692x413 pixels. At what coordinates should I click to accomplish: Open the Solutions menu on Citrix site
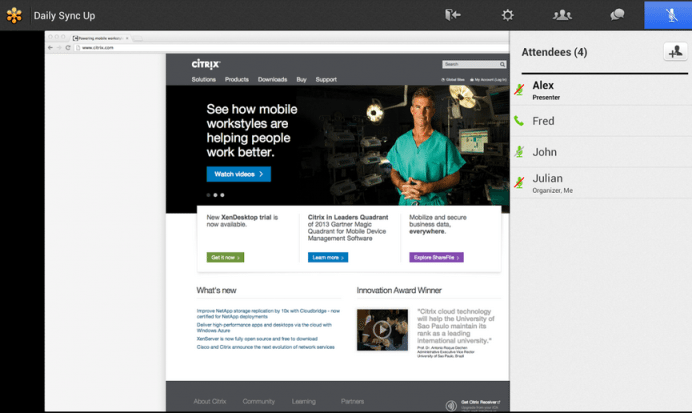203,79
